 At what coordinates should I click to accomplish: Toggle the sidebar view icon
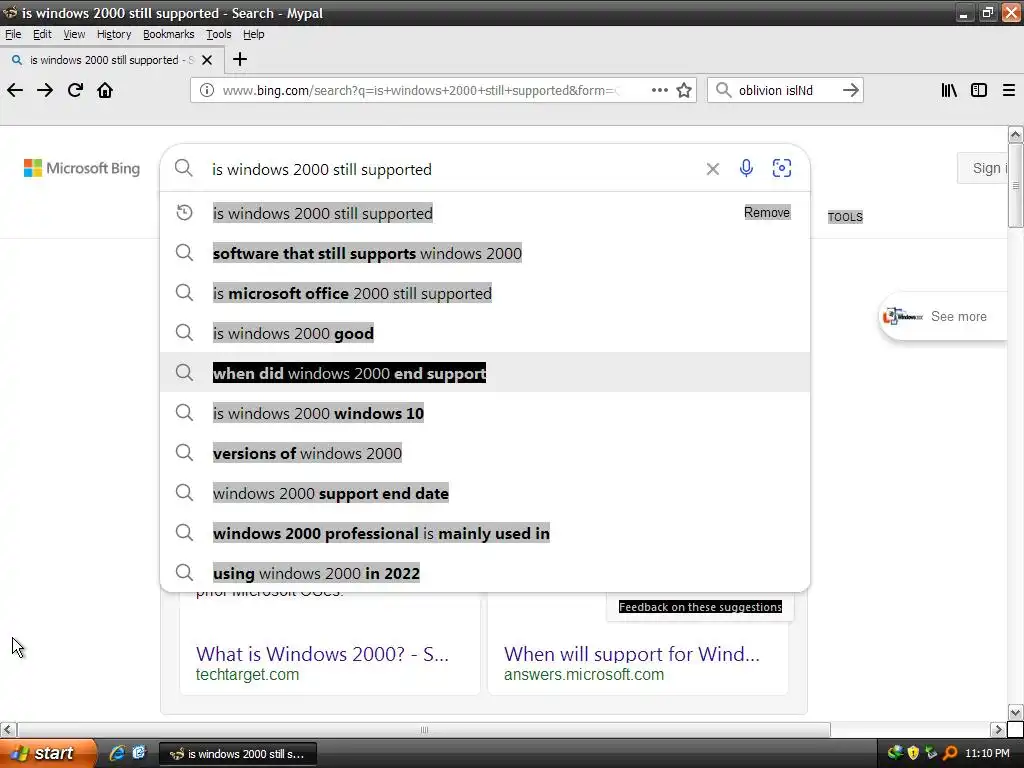point(979,90)
